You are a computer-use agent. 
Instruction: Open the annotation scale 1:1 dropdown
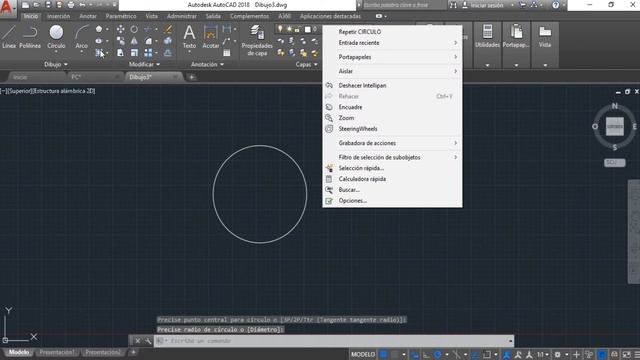point(542,354)
